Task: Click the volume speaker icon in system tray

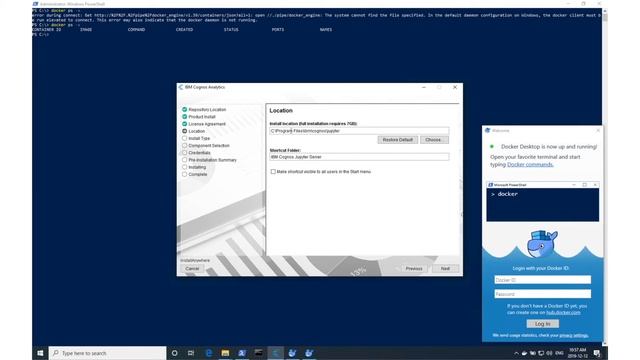Action: point(549,353)
